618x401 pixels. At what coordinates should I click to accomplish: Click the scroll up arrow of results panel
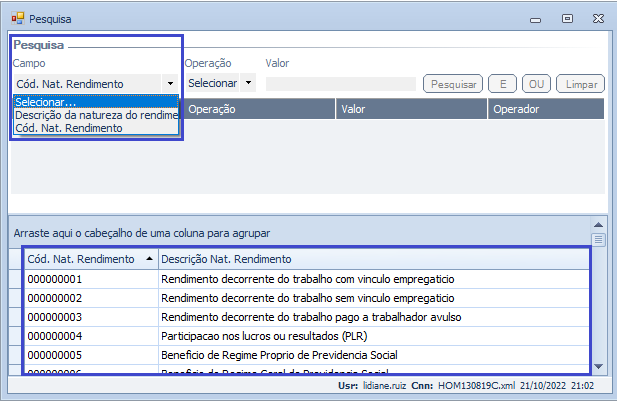599,226
